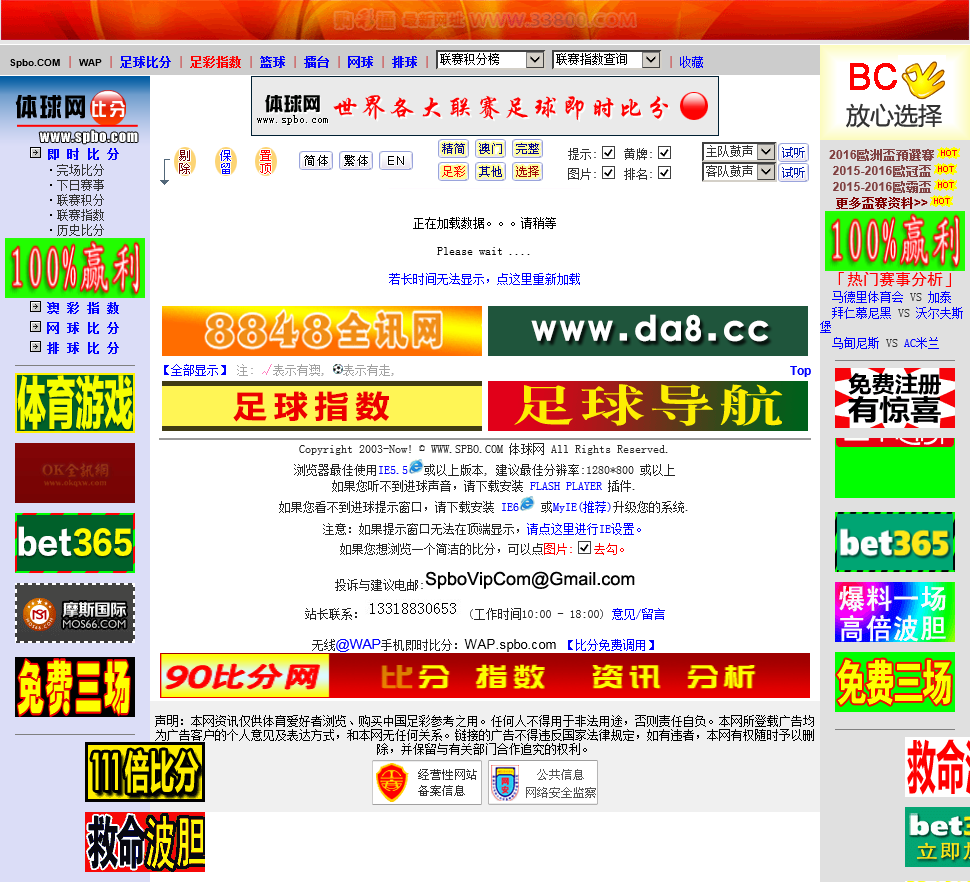This screenshot has width=970, height=882.
Task: Open the 篮球 nav tab
Action: [272, 62]
